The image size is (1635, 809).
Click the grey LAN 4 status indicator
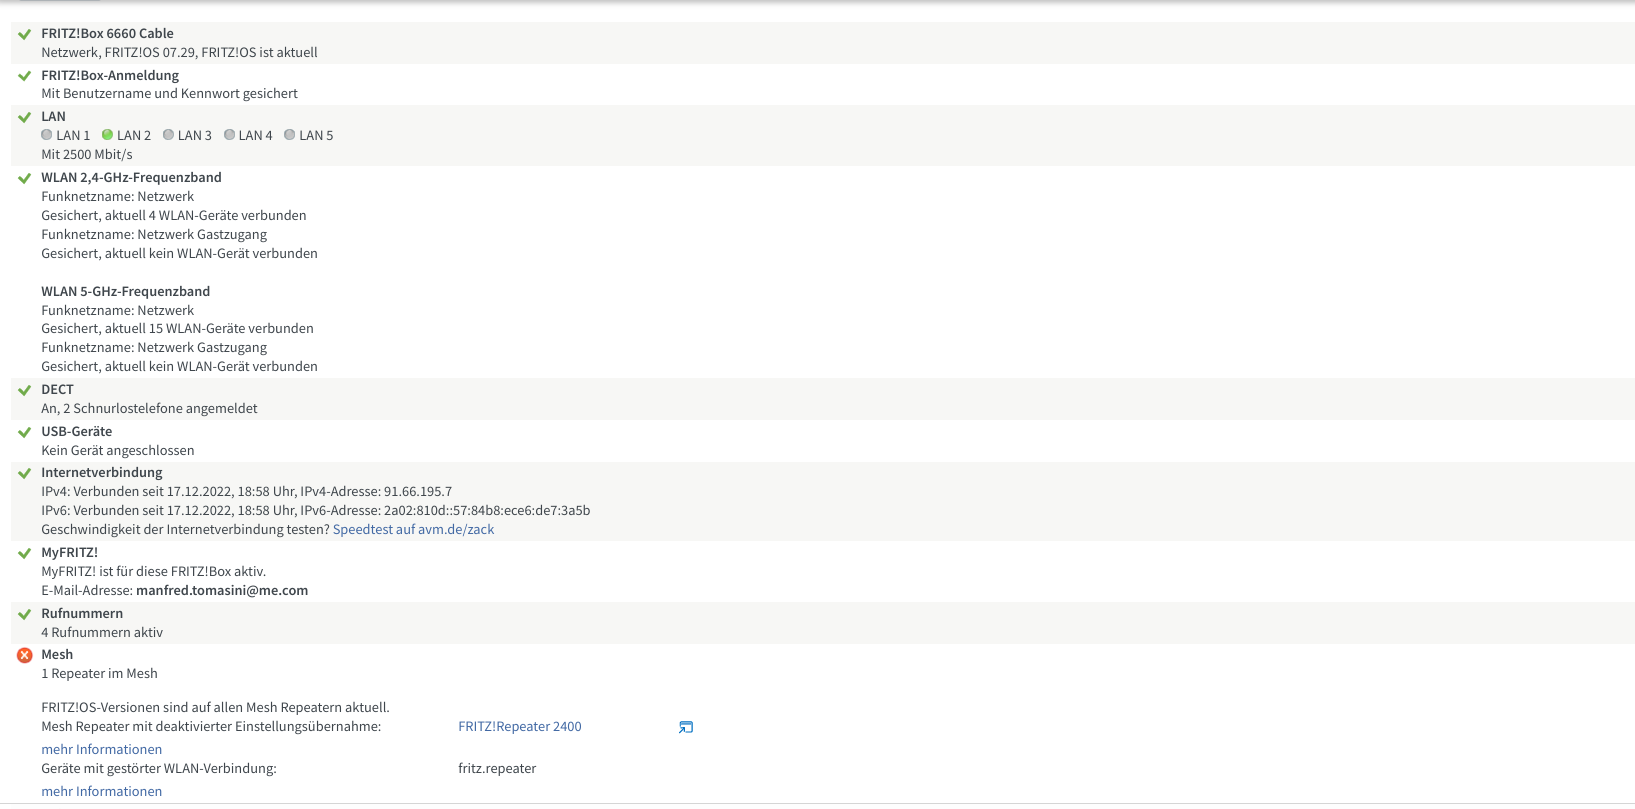(230, 134)
